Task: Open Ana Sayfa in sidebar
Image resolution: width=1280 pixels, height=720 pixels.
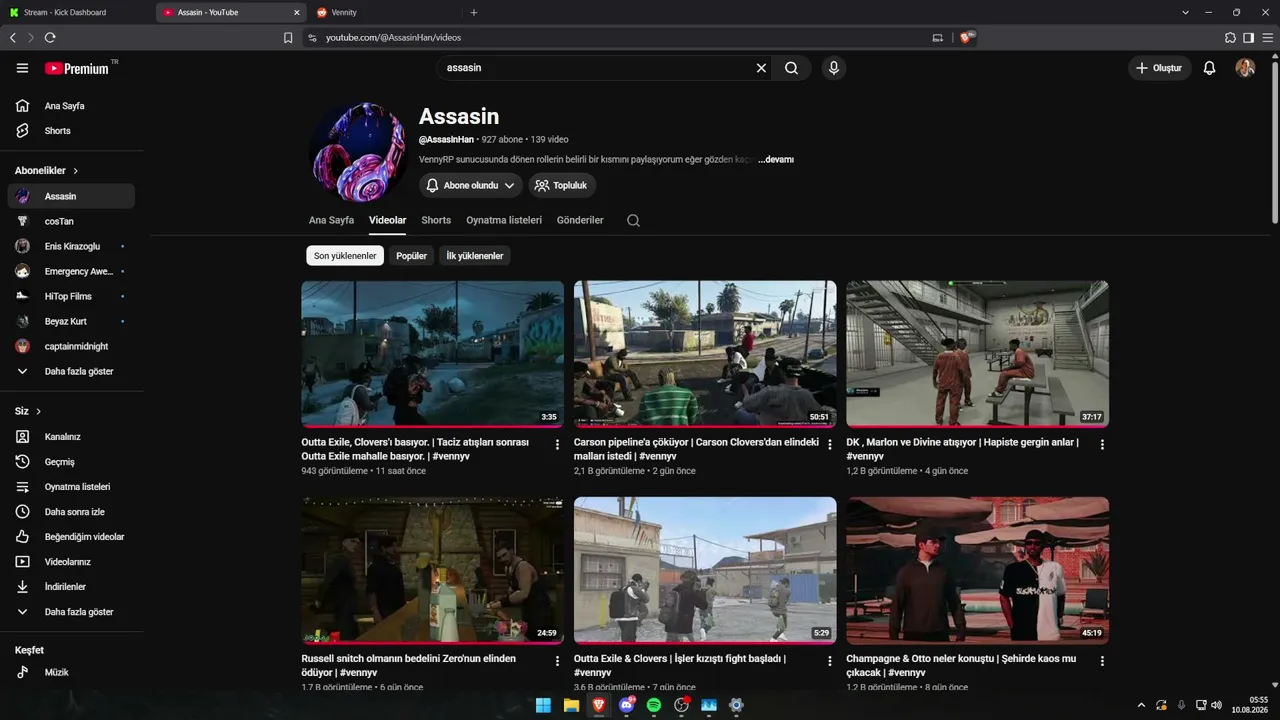Action: (x=71, y=106)
